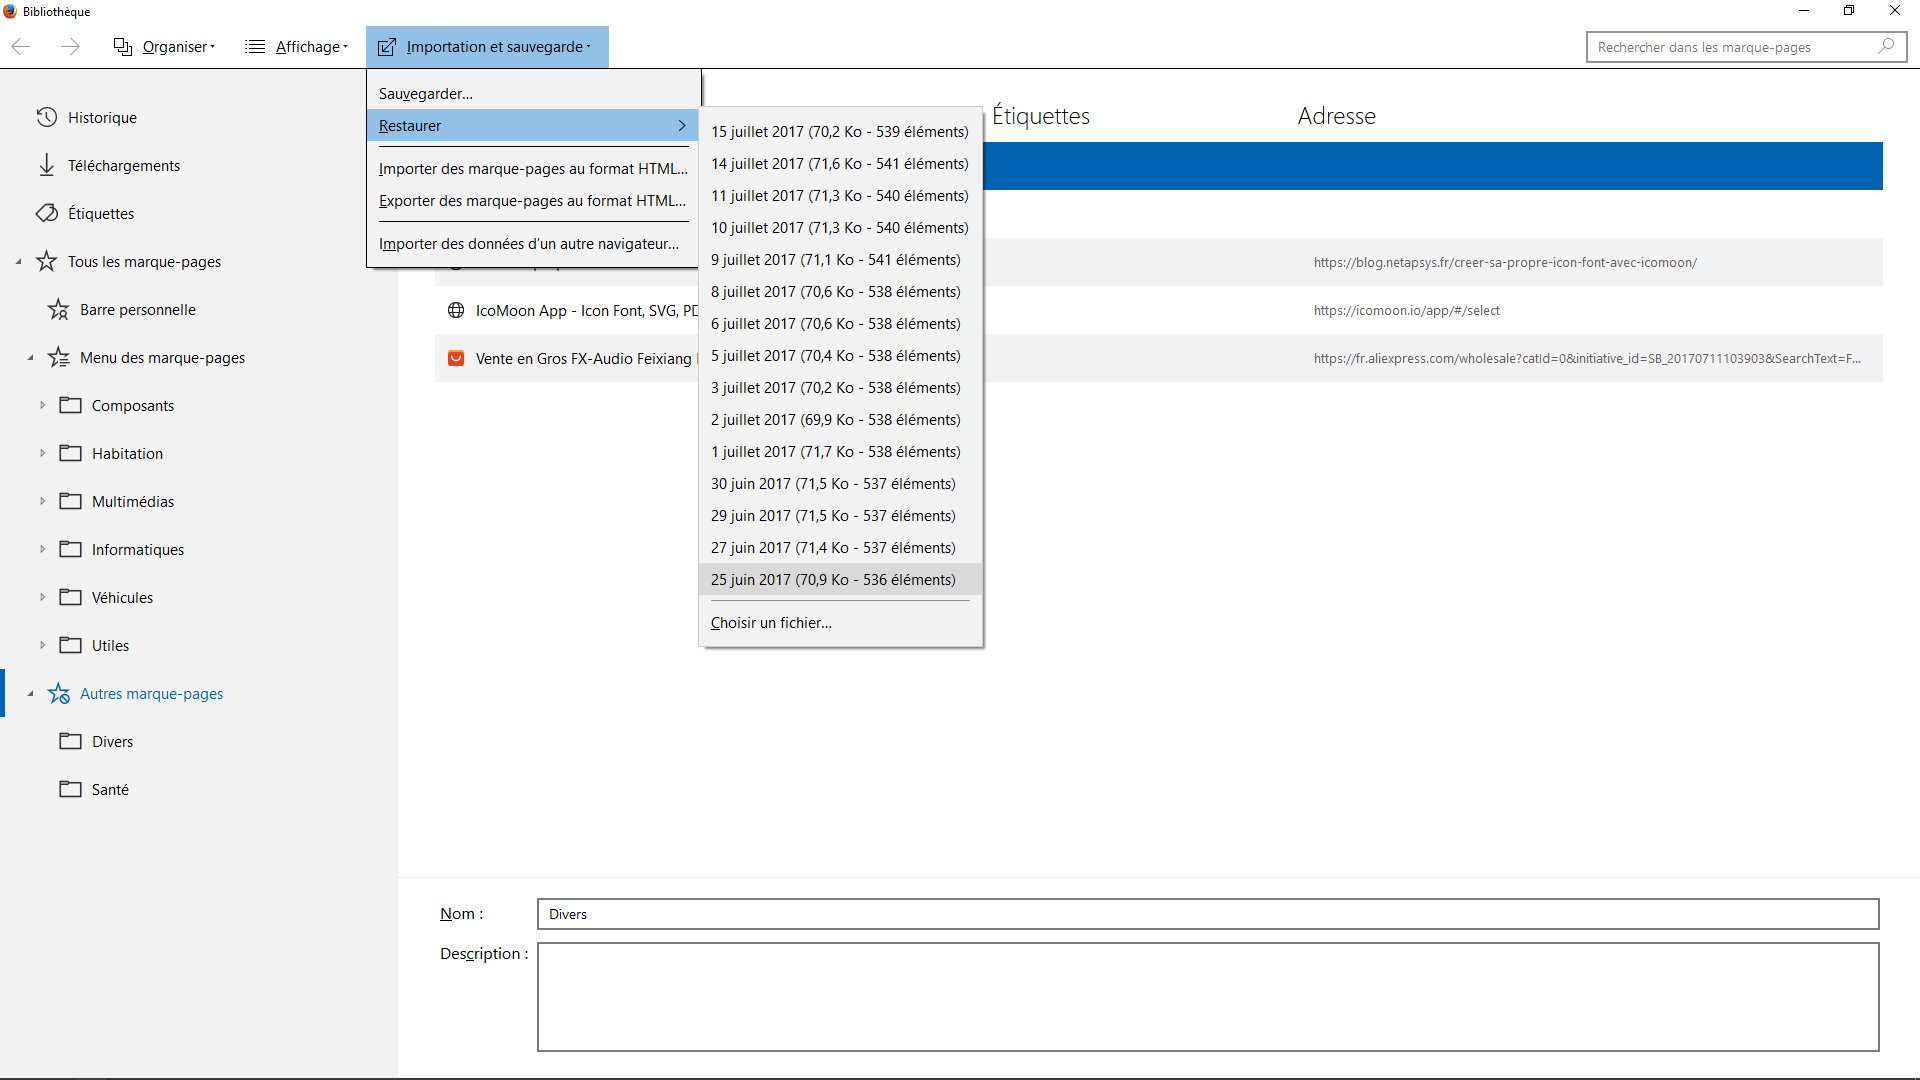Select the icomoon.io/app address row
Screen dimensions: 1920x1080
1406,310
